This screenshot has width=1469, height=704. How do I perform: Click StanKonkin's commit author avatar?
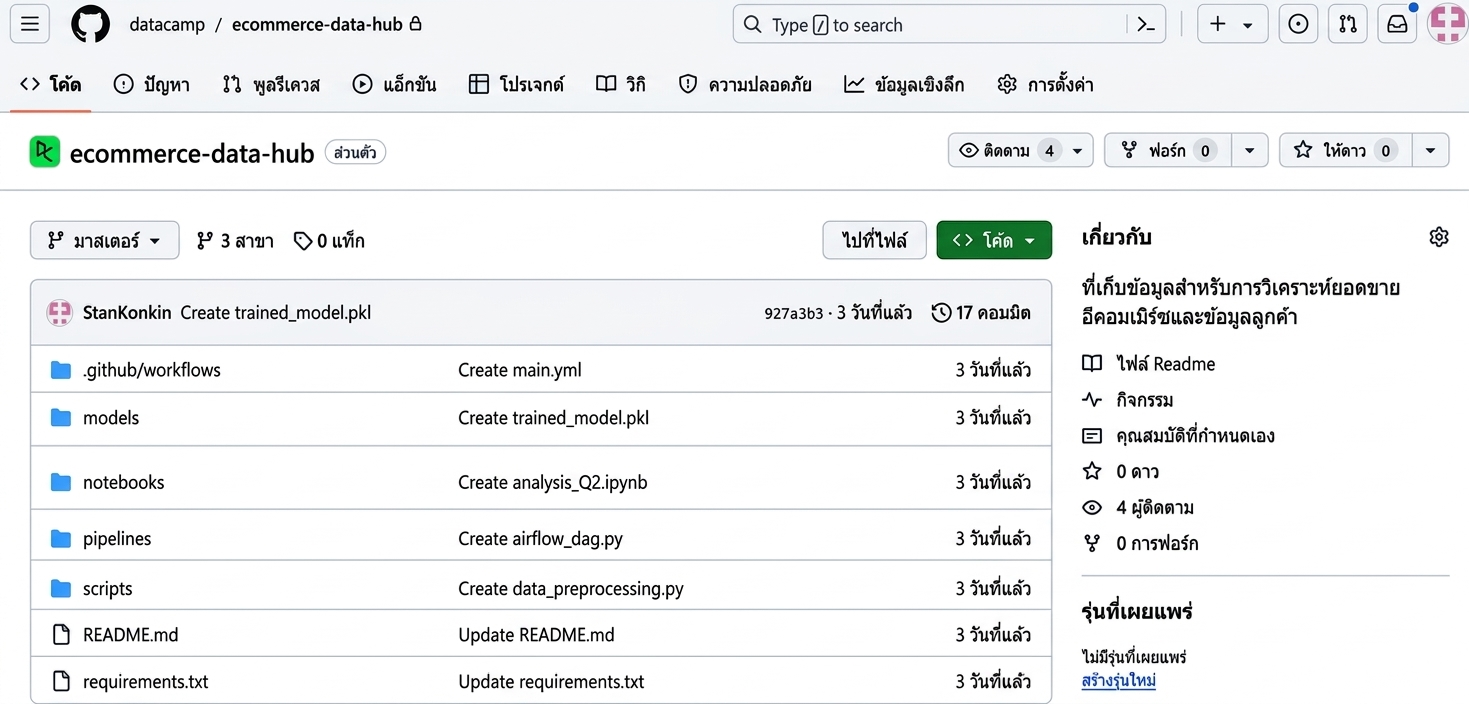(x=60, y=313)
